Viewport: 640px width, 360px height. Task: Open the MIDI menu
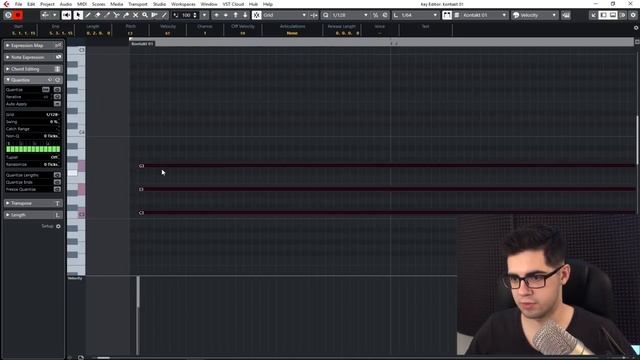82,4
